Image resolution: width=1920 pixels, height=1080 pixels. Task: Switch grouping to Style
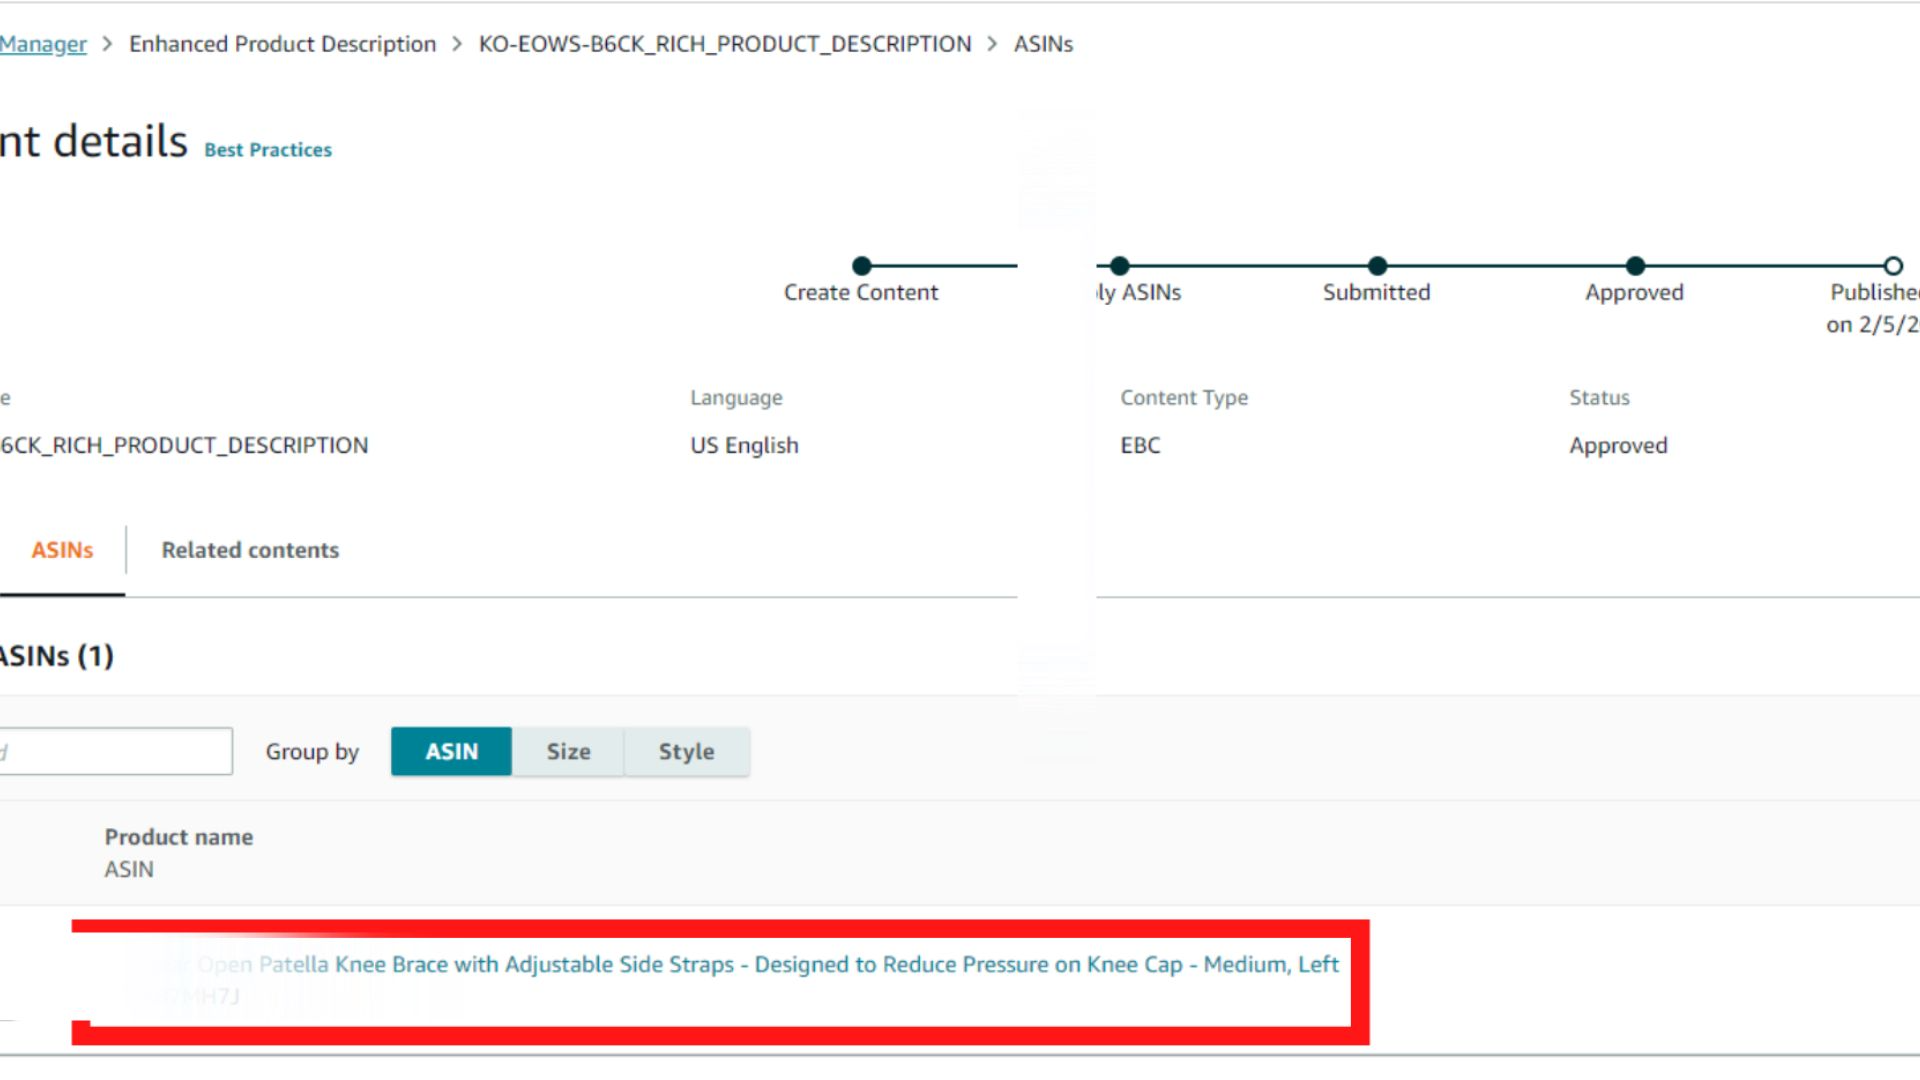click(x=686, y=751)
